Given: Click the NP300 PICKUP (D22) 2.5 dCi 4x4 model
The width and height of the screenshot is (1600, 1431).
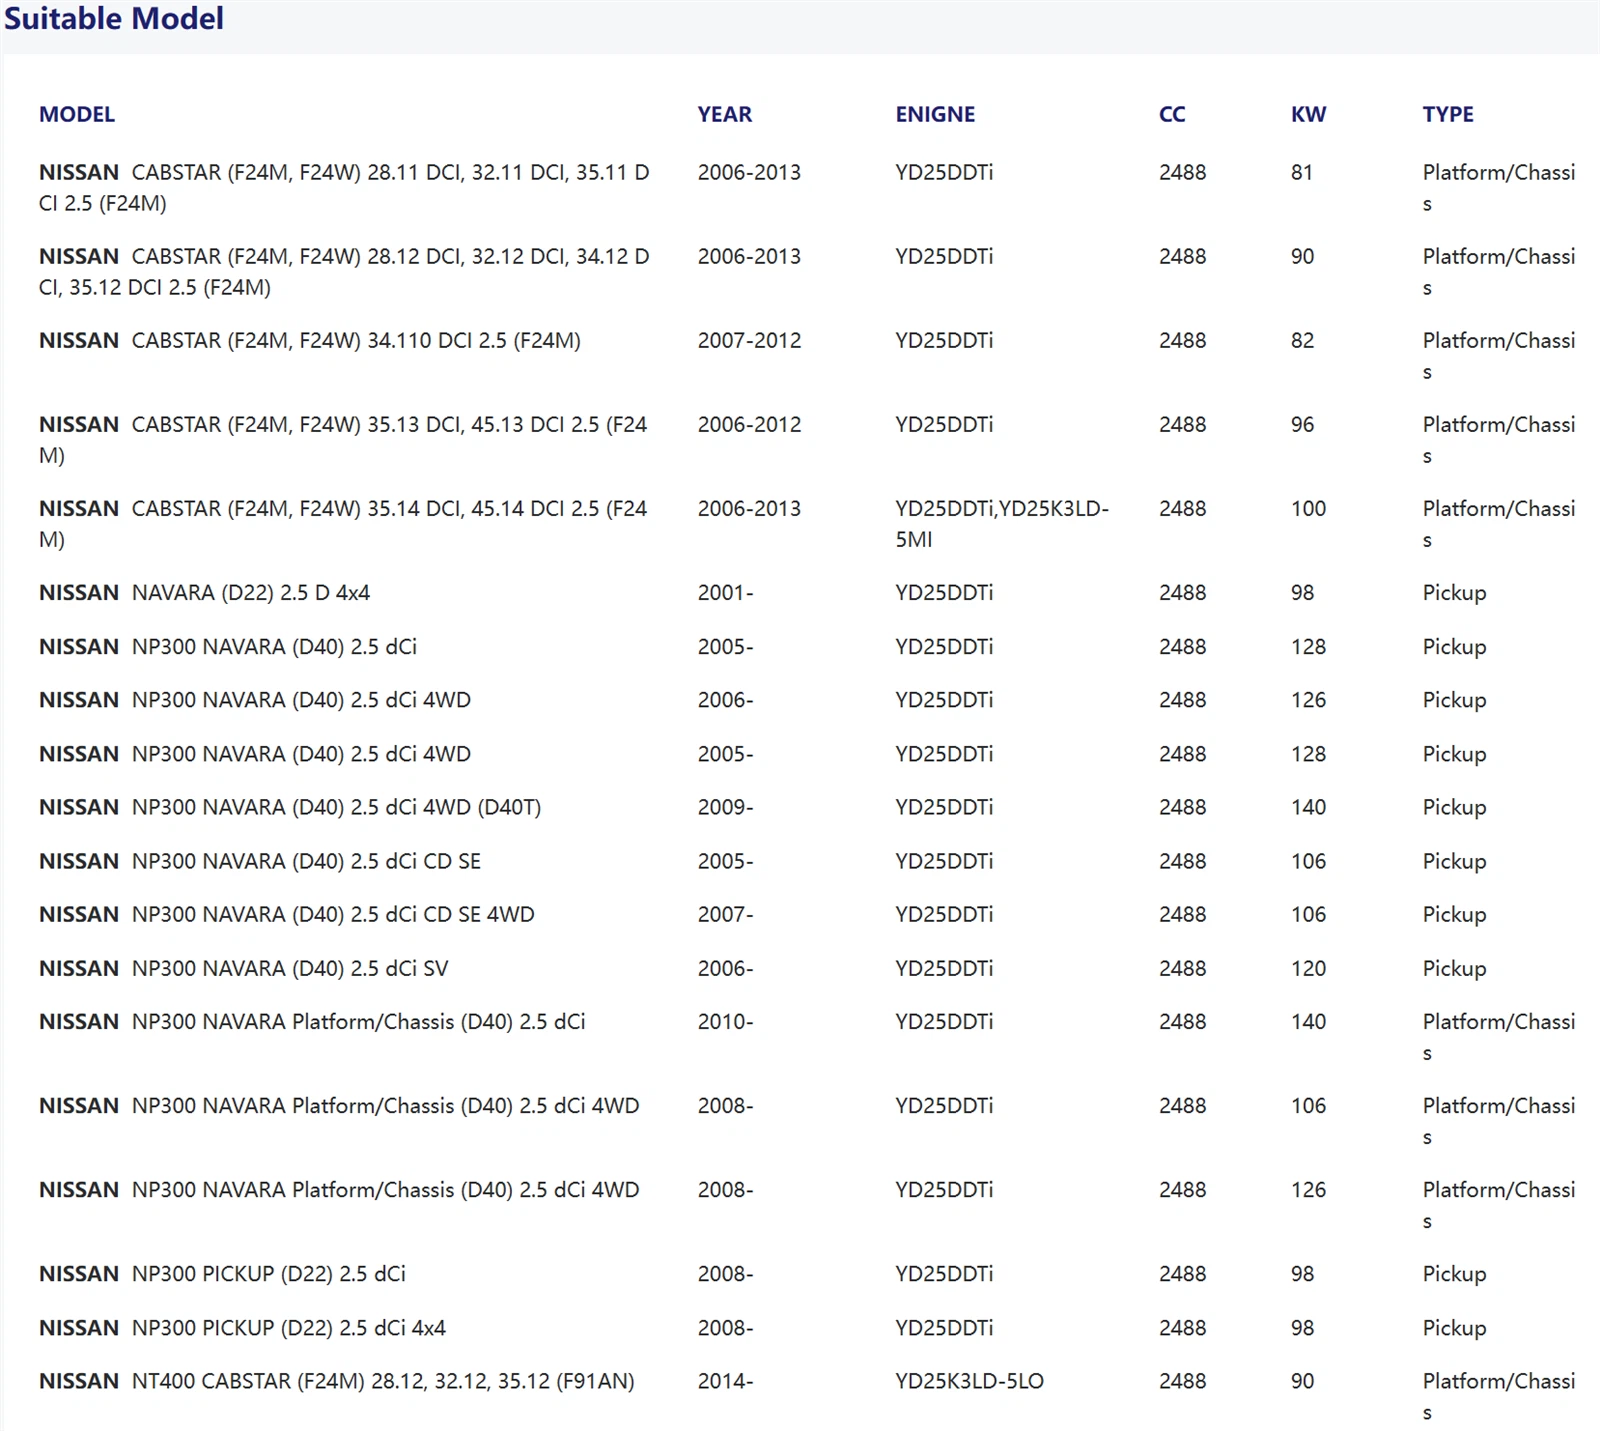Looking at the screenshot, I should [242, 1327].
